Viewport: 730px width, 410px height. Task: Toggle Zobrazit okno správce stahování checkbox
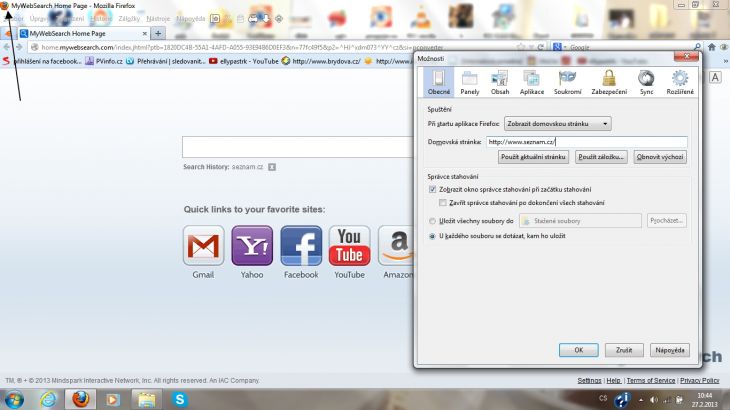click(433, 189)
